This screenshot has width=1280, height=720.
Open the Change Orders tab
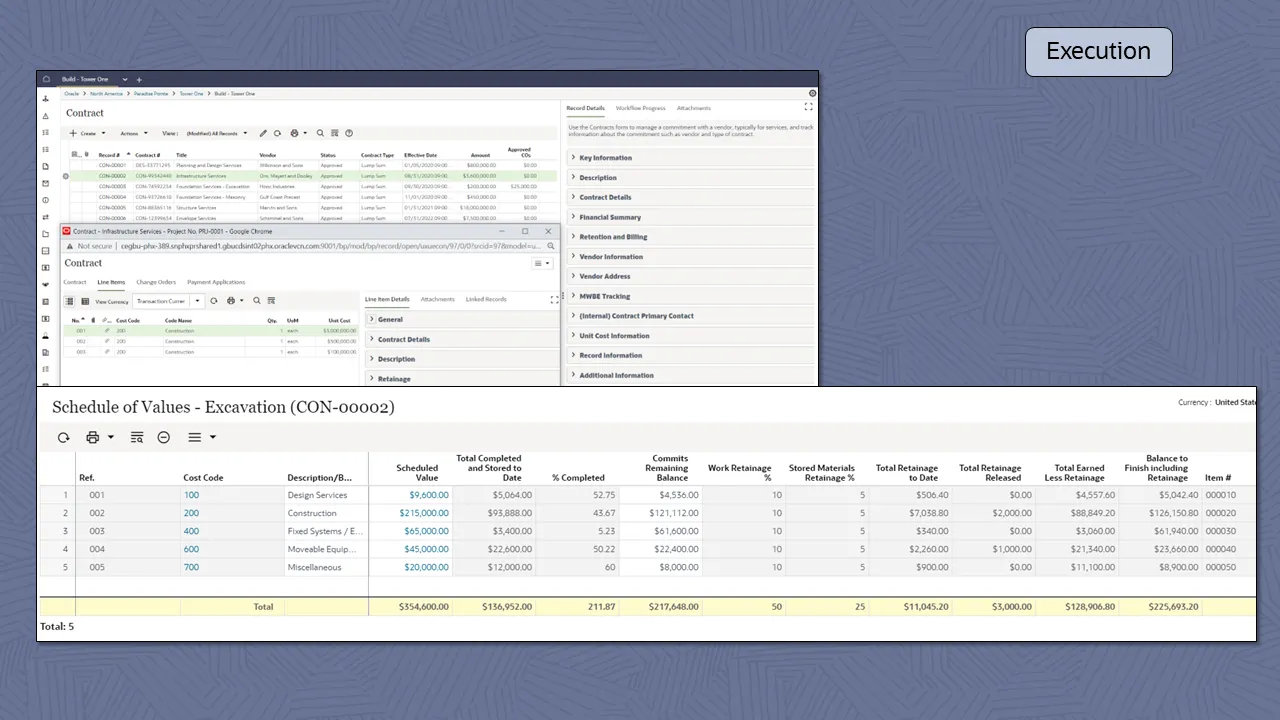pos(156,282)
